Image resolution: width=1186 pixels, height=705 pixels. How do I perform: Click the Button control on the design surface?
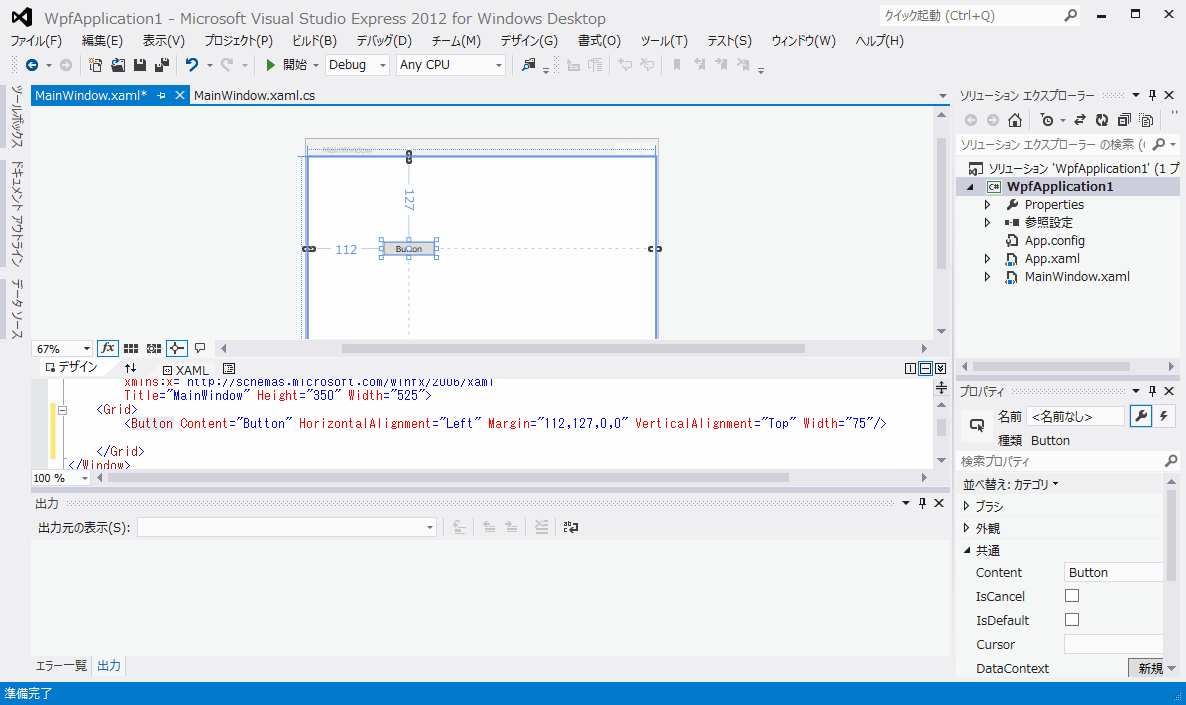[x=408, y=249]
